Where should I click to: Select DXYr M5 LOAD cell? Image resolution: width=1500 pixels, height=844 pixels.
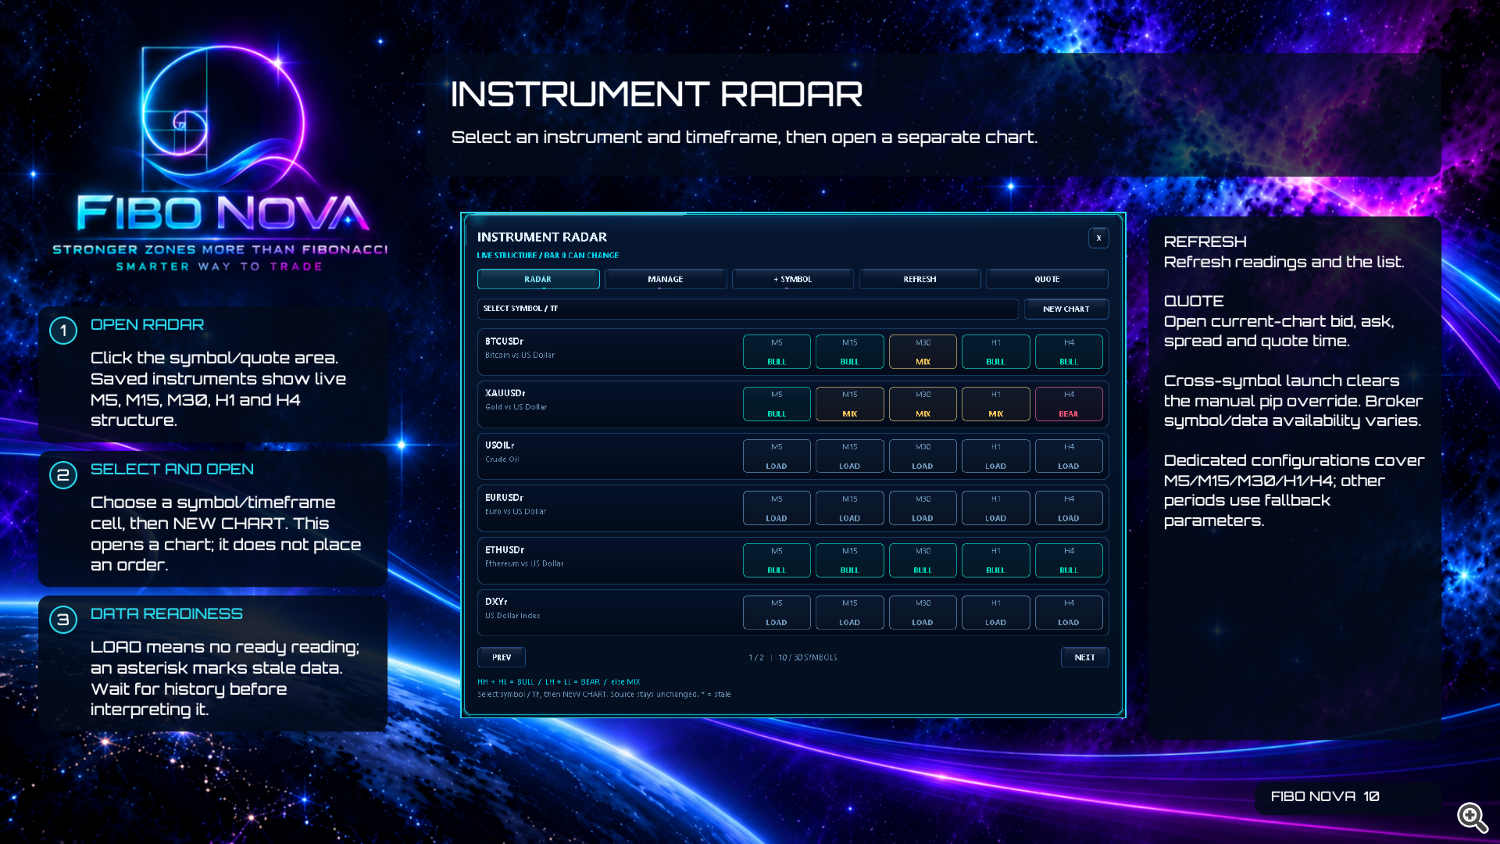click(777, 612)
